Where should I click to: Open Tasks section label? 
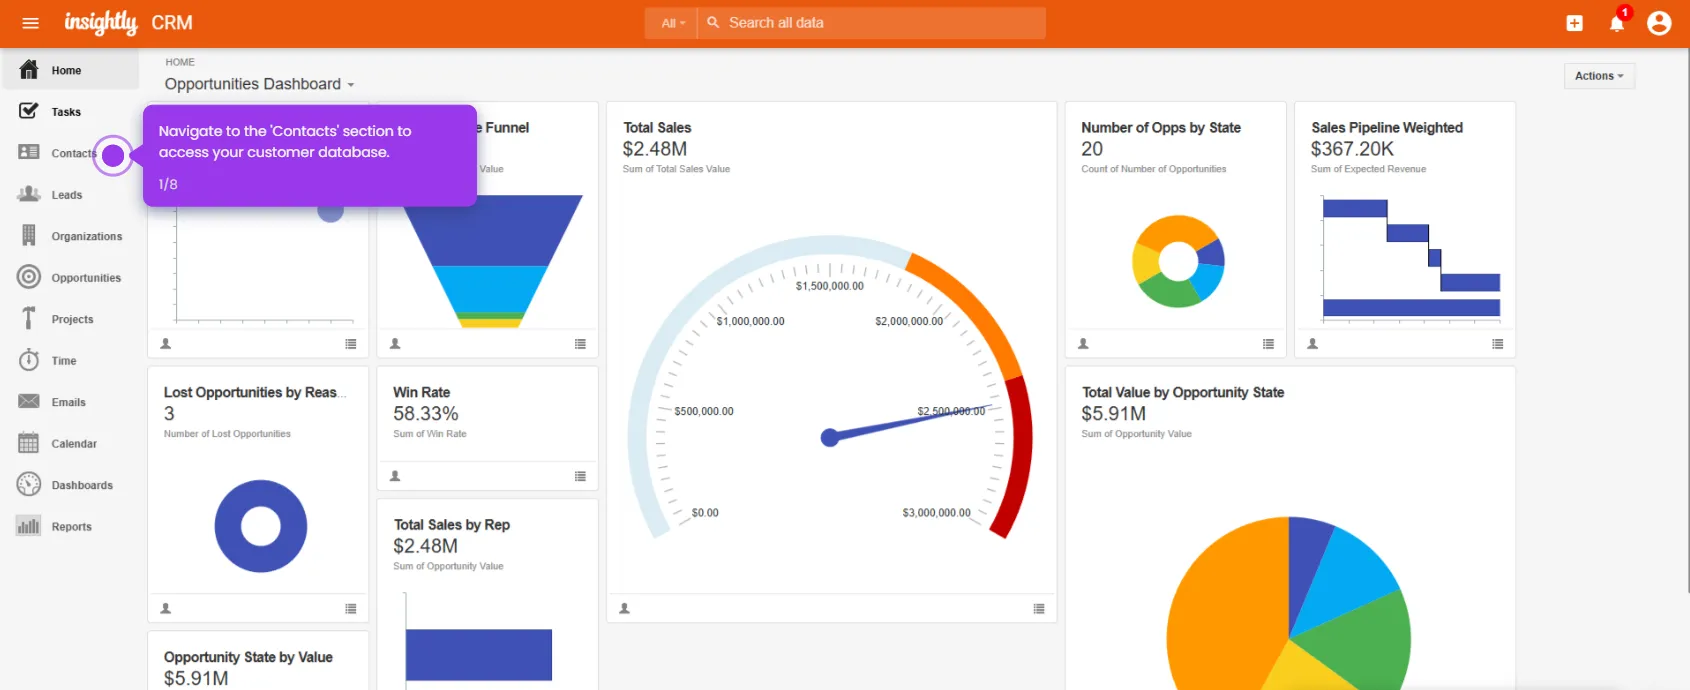[x=66, y=112]
